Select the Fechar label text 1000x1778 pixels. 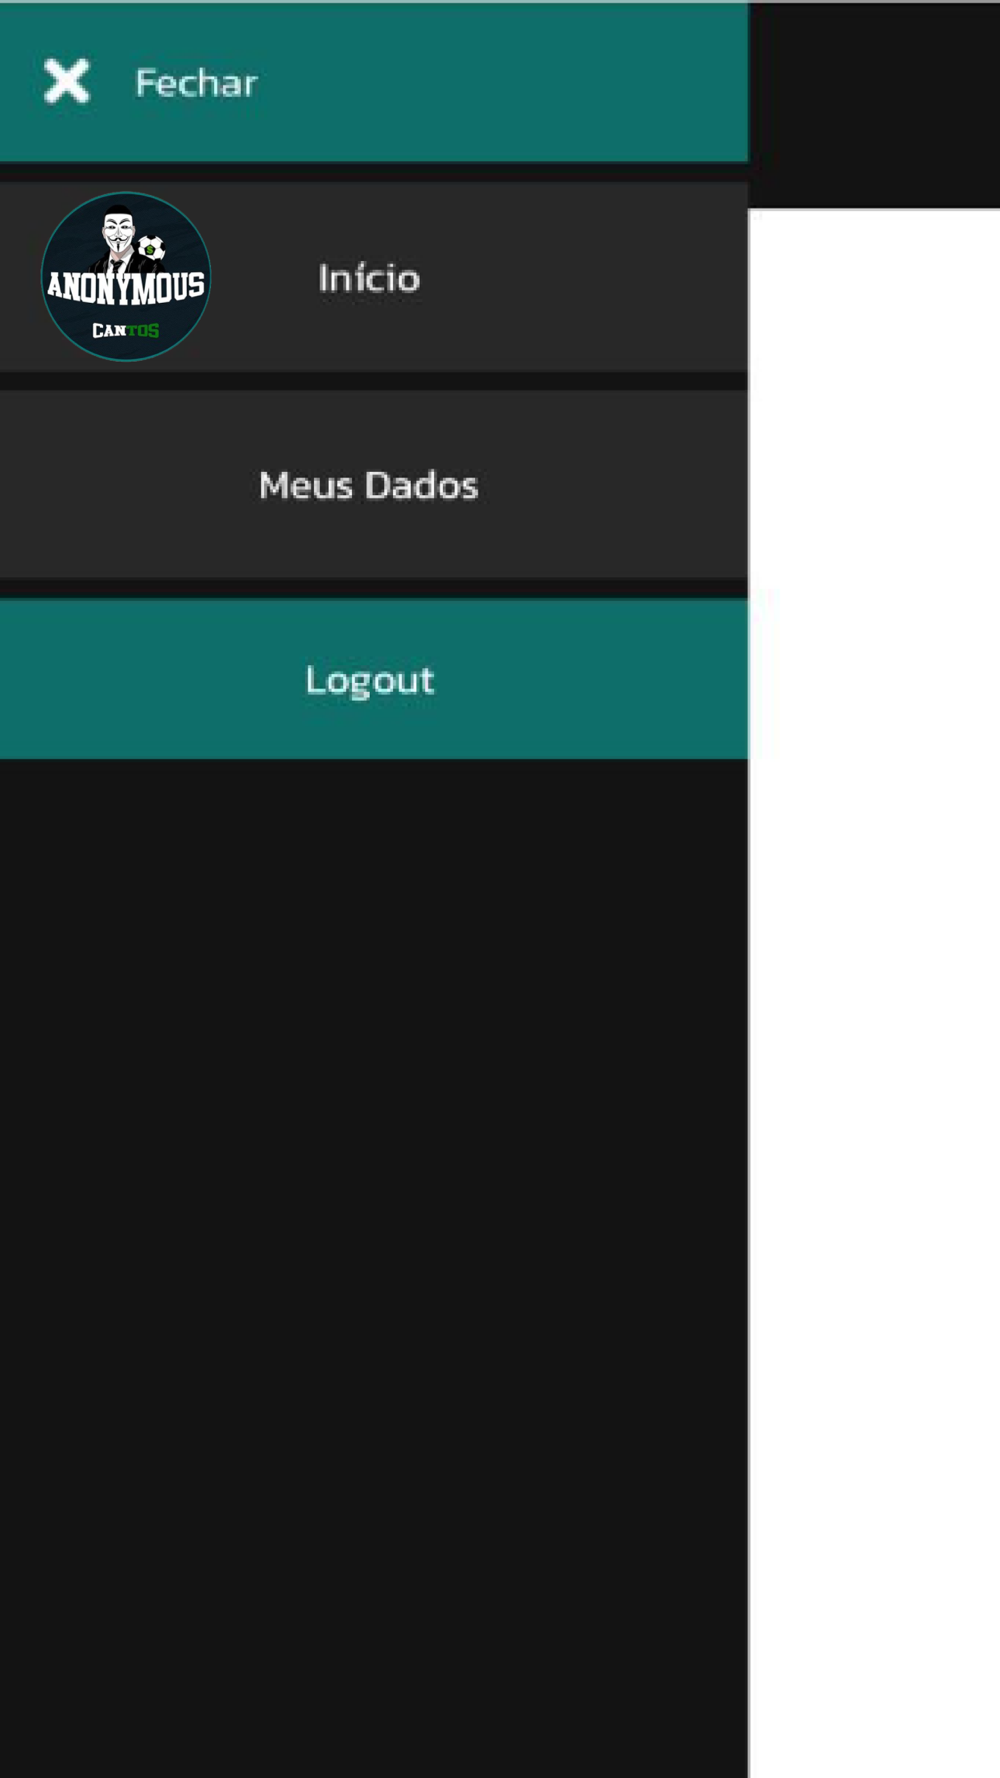click(196, 83)
